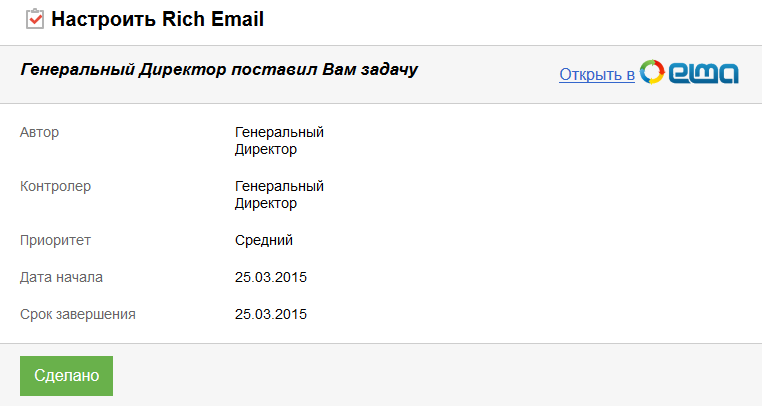Image resolution: width=762 pixels, height=406 pixels.
Task: Select the priority value "Средний"
Action: point(263,240)
